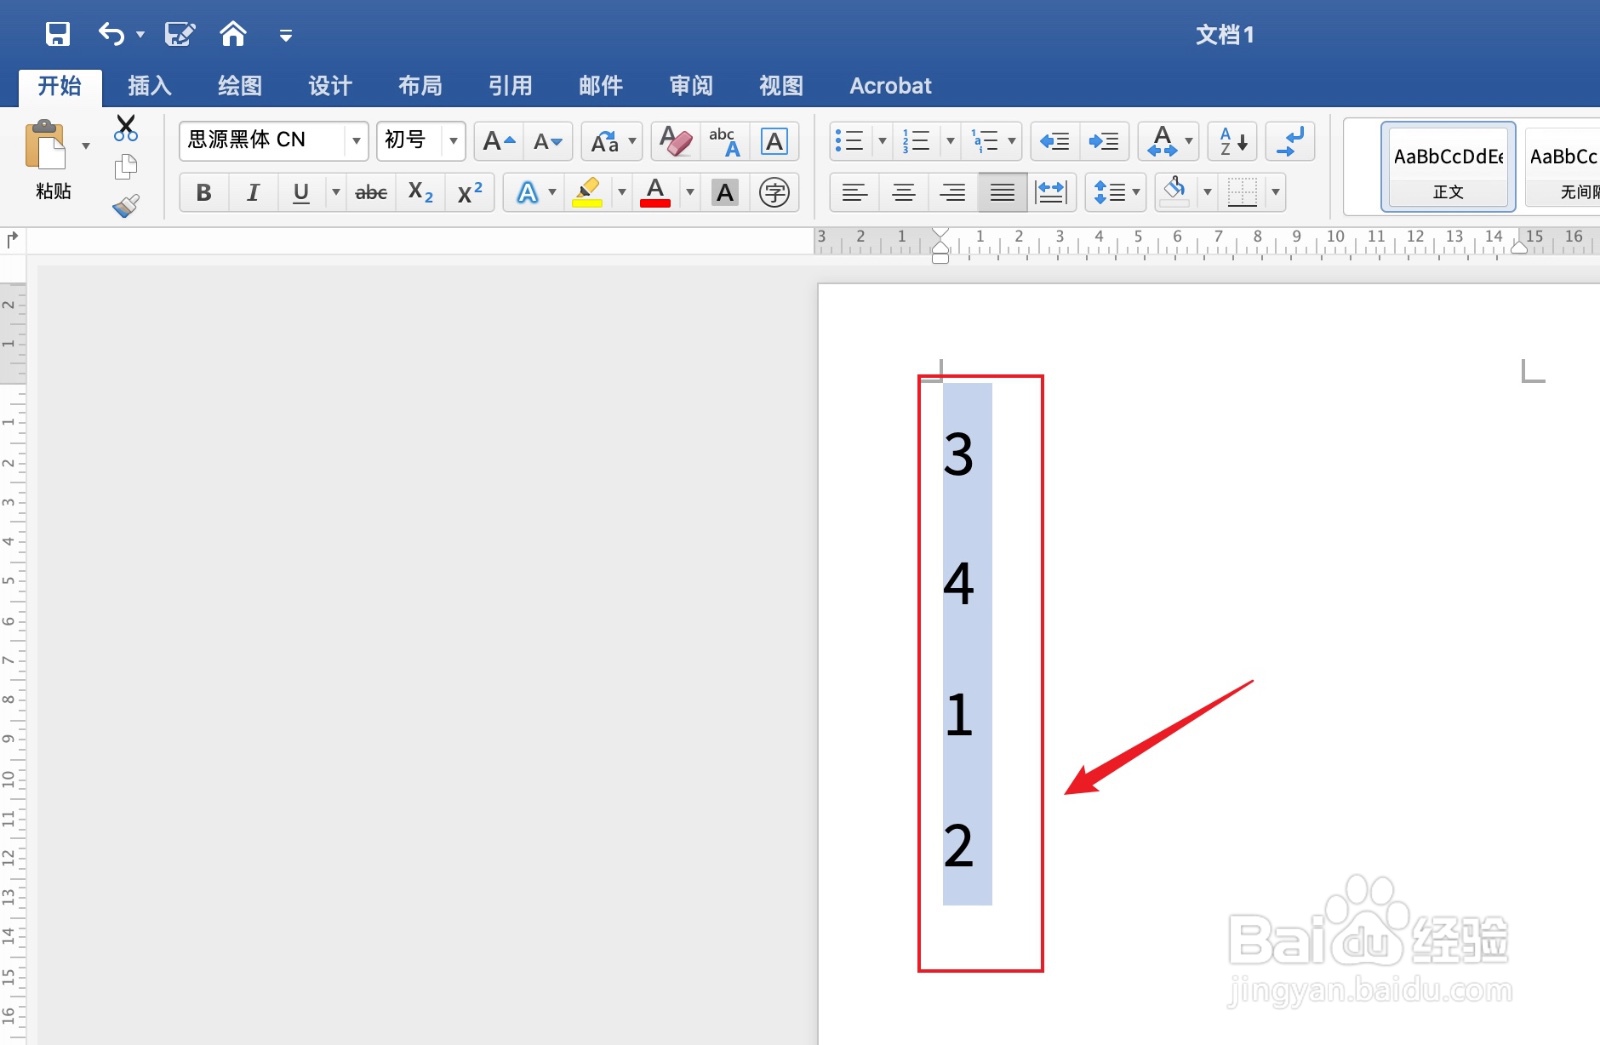Select the 正文 style thumbnail
Screen dimensions: 1600x1045
pyautogui.click(x=1448, y=167)
